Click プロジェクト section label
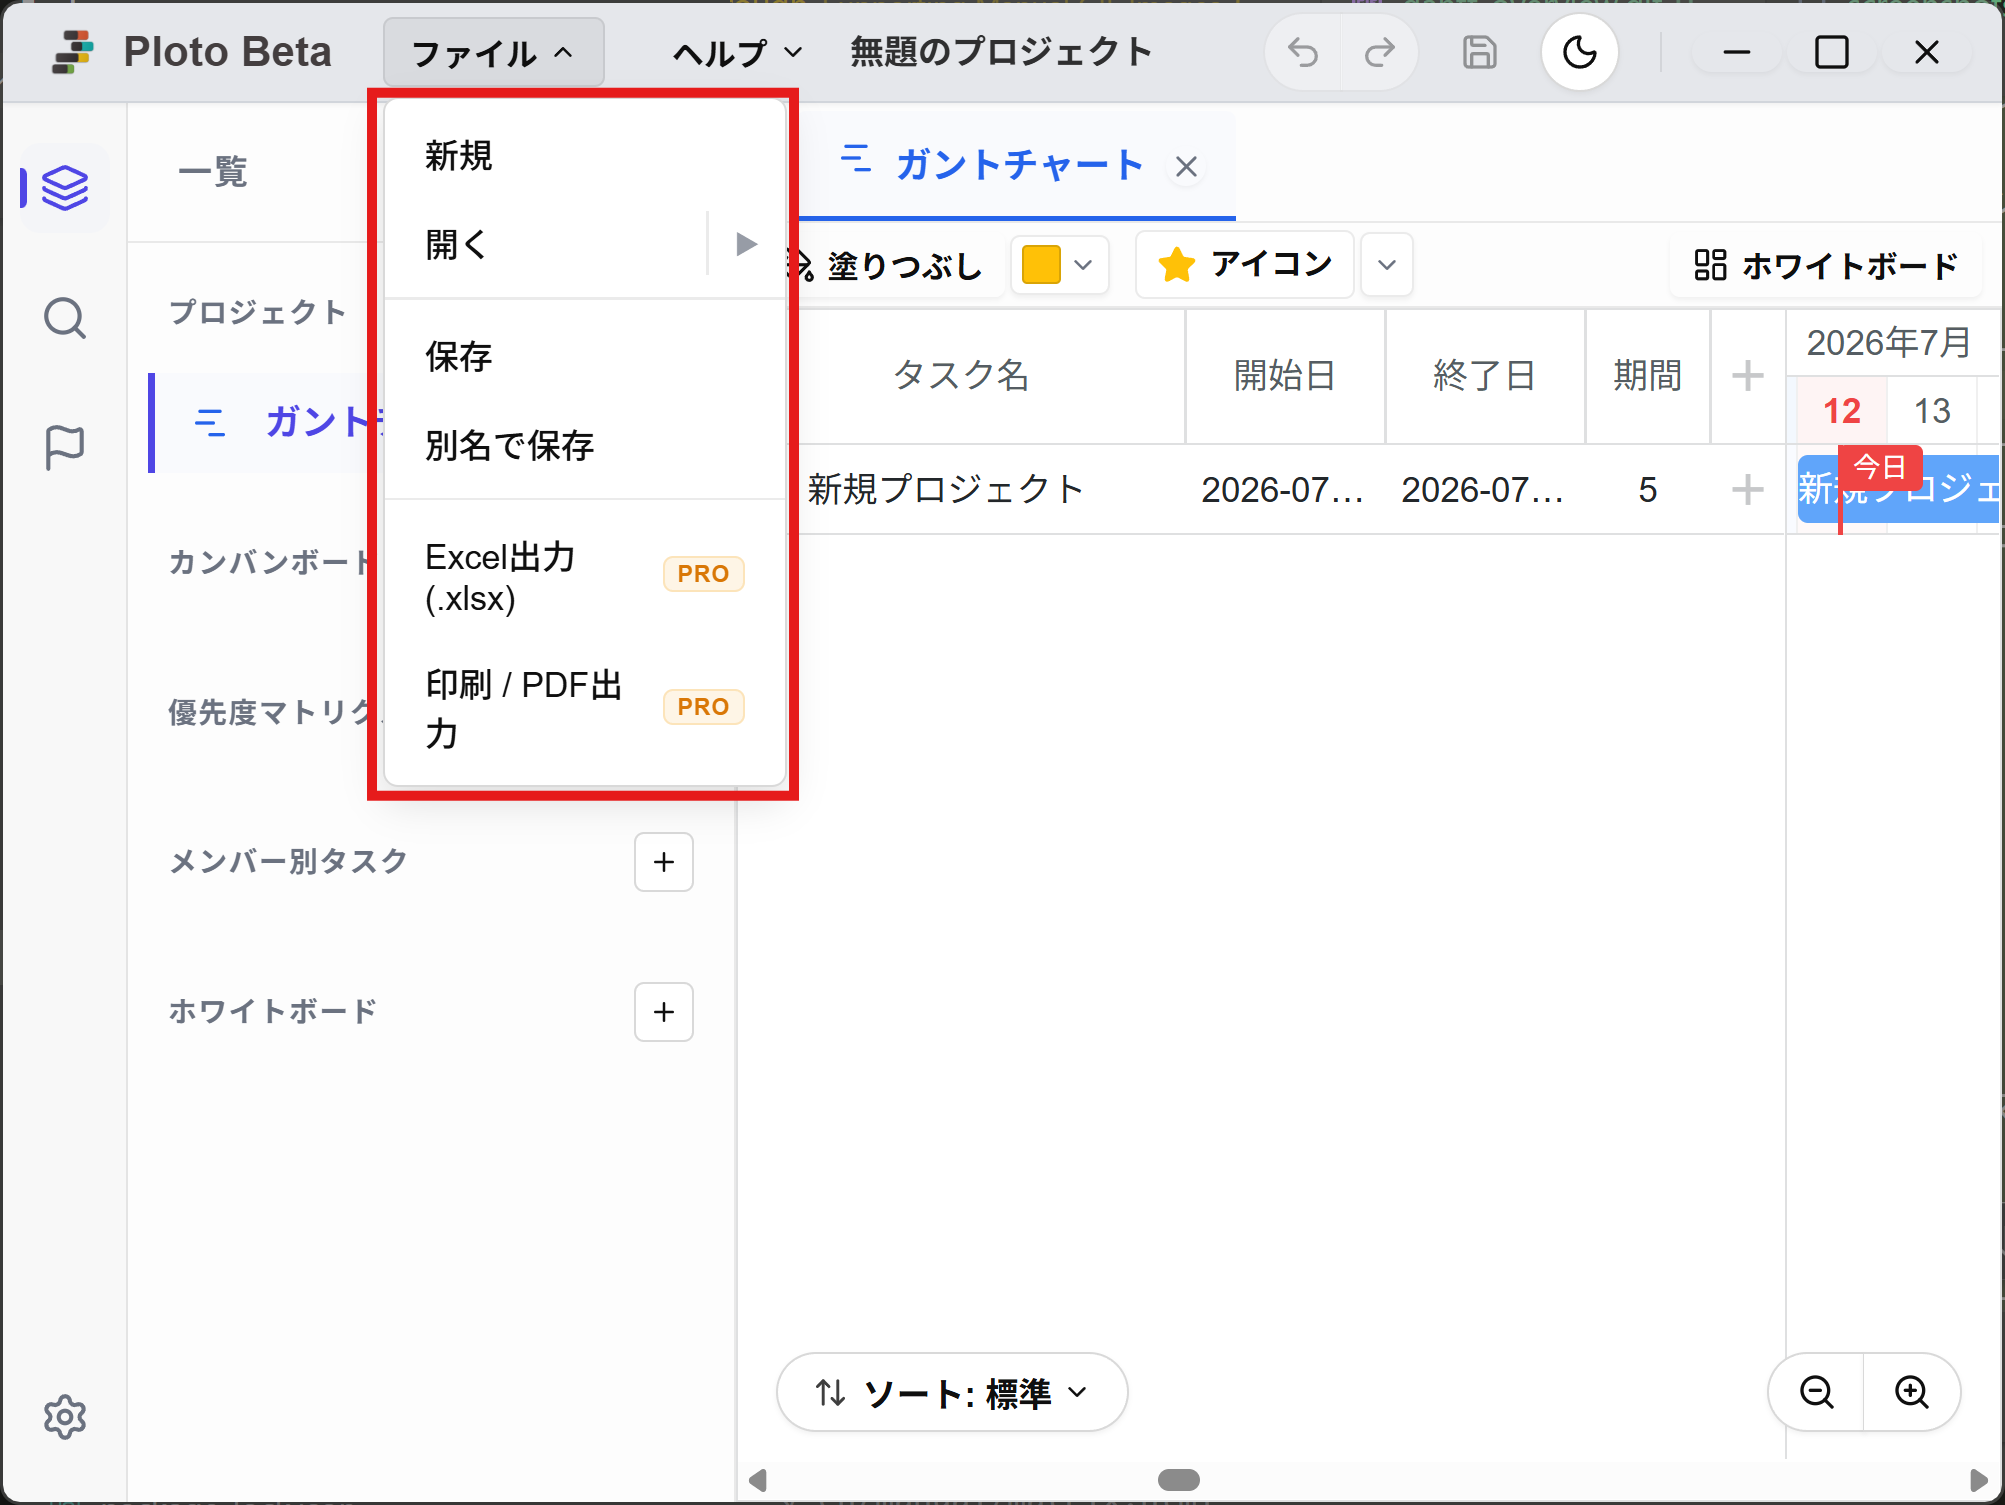Image resolution: width=2005 pixels, height=1505 pixels. pyautogui.click(x=258, y=312)
